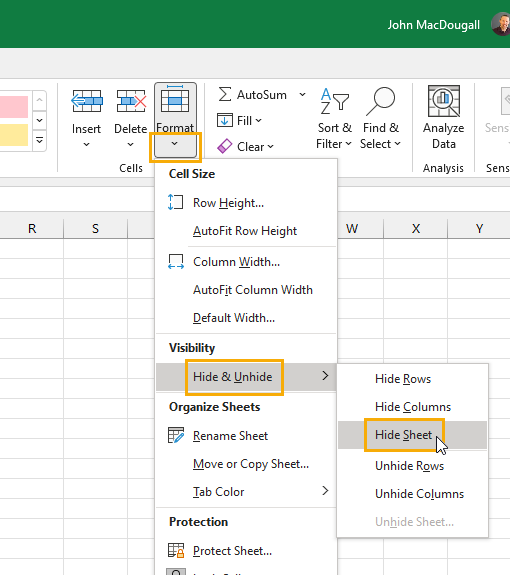This screenshot has width=510, height=575.
Task: Open the Fill dropdown chevron
Action: pos(258,121)
